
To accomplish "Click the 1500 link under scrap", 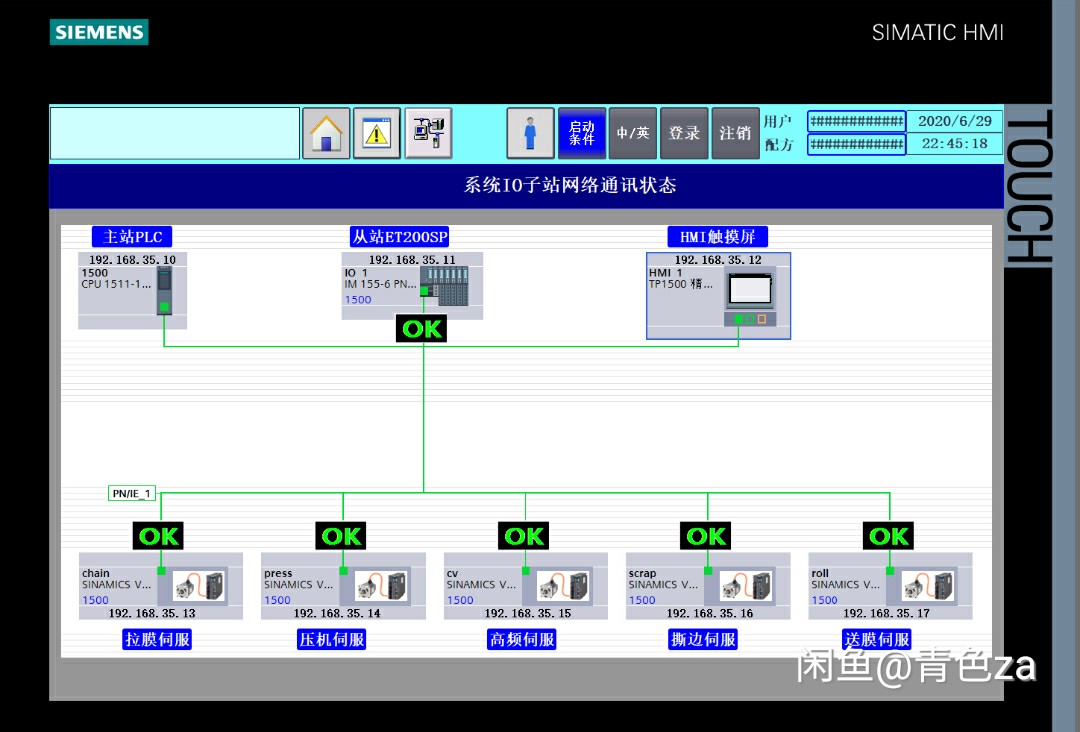I will (x=642, y=600).
